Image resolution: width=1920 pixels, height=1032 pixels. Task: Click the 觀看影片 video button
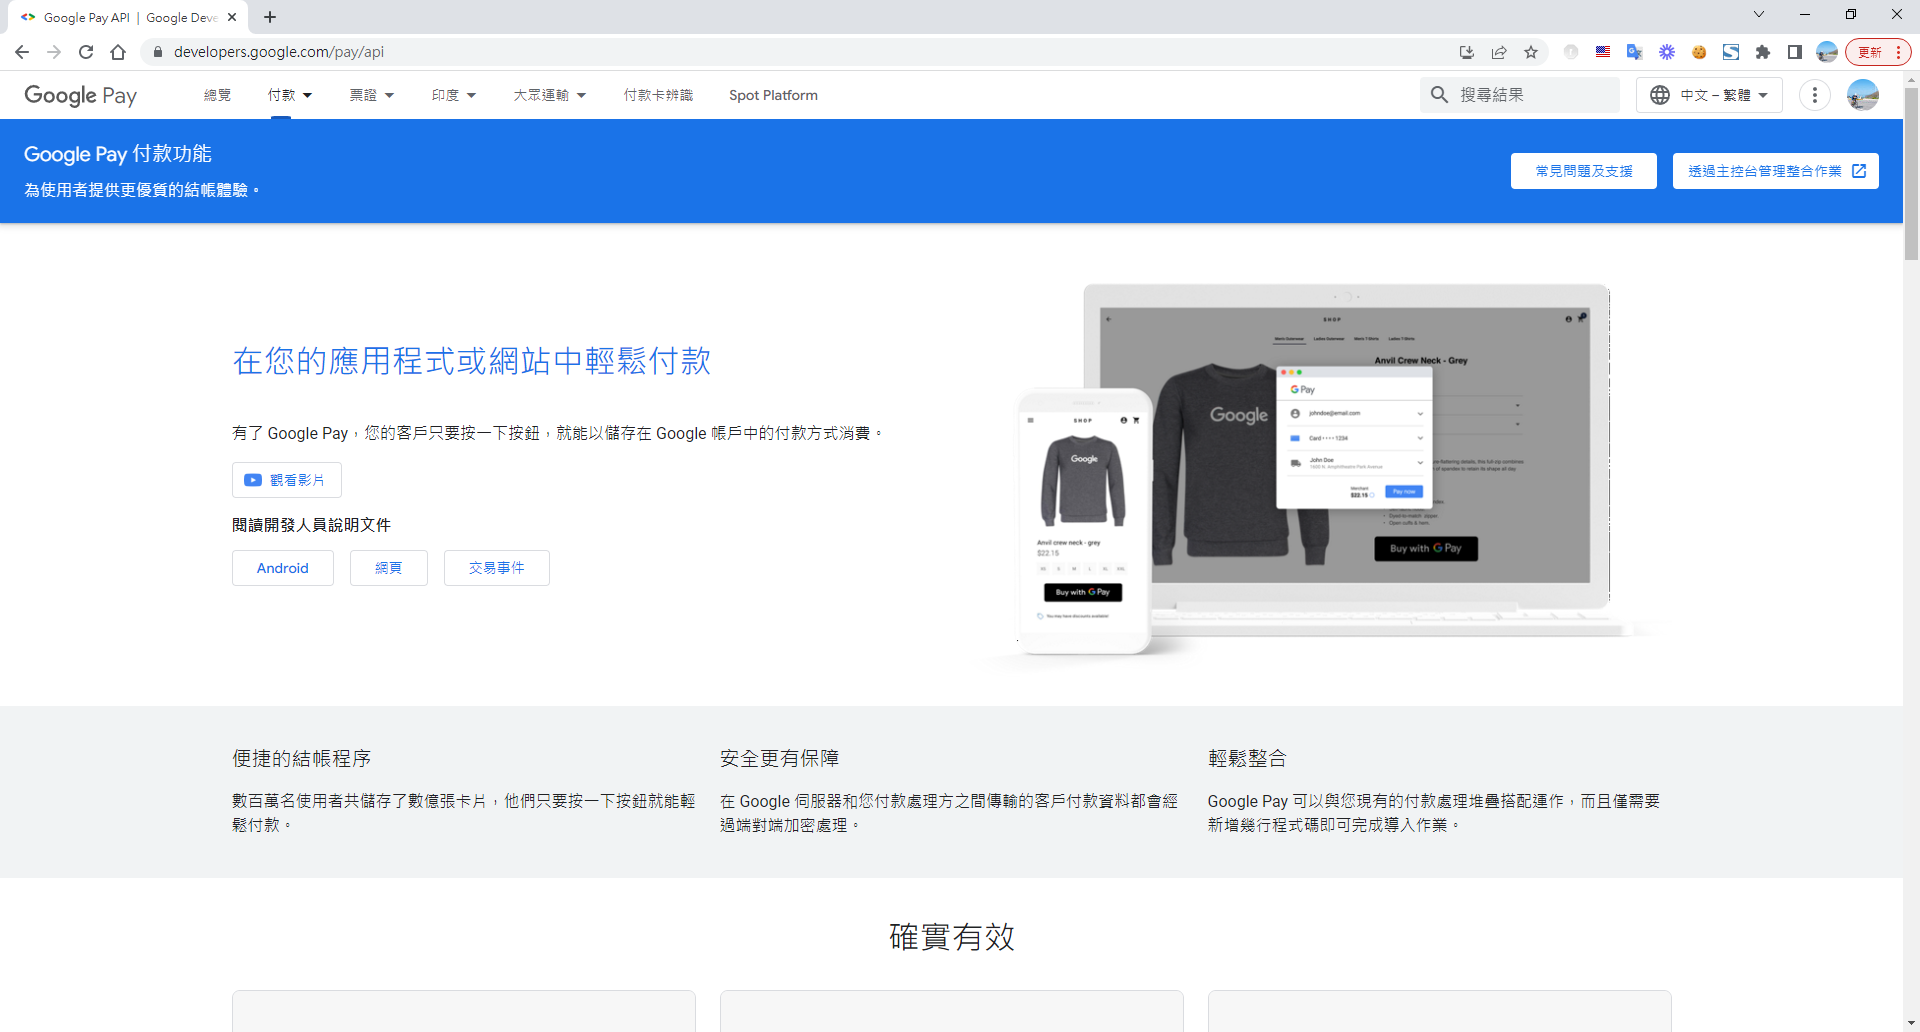pos(287,480)
